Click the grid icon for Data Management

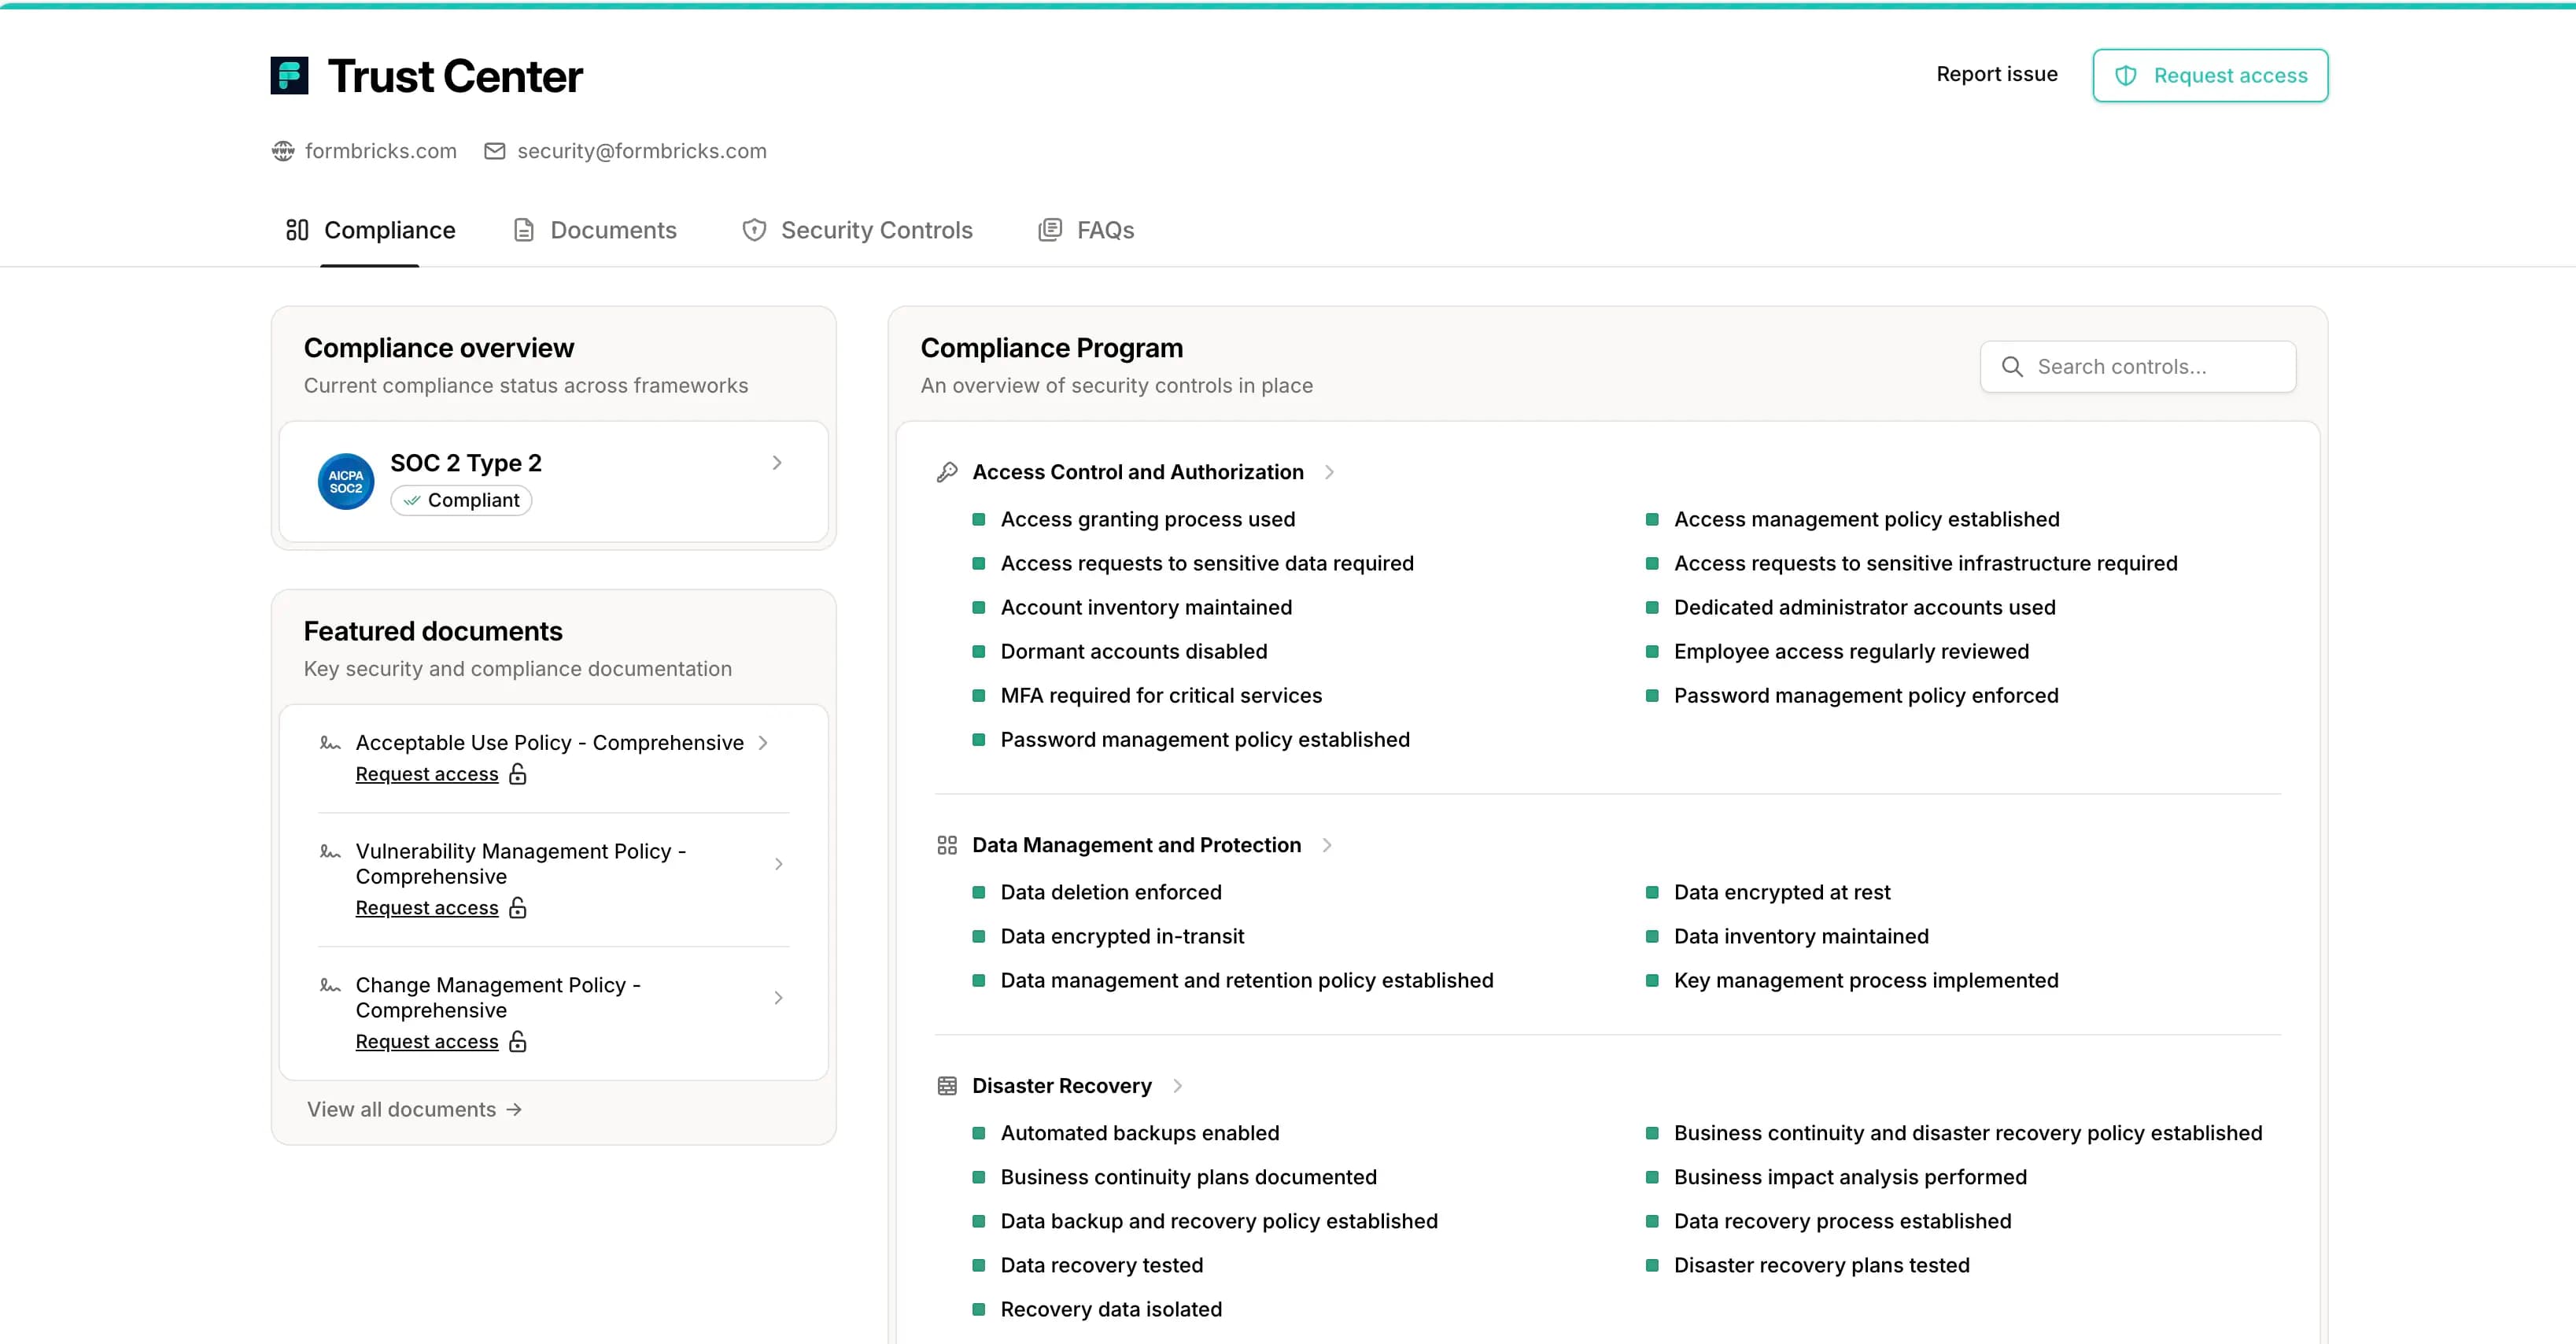coord(946,845)
